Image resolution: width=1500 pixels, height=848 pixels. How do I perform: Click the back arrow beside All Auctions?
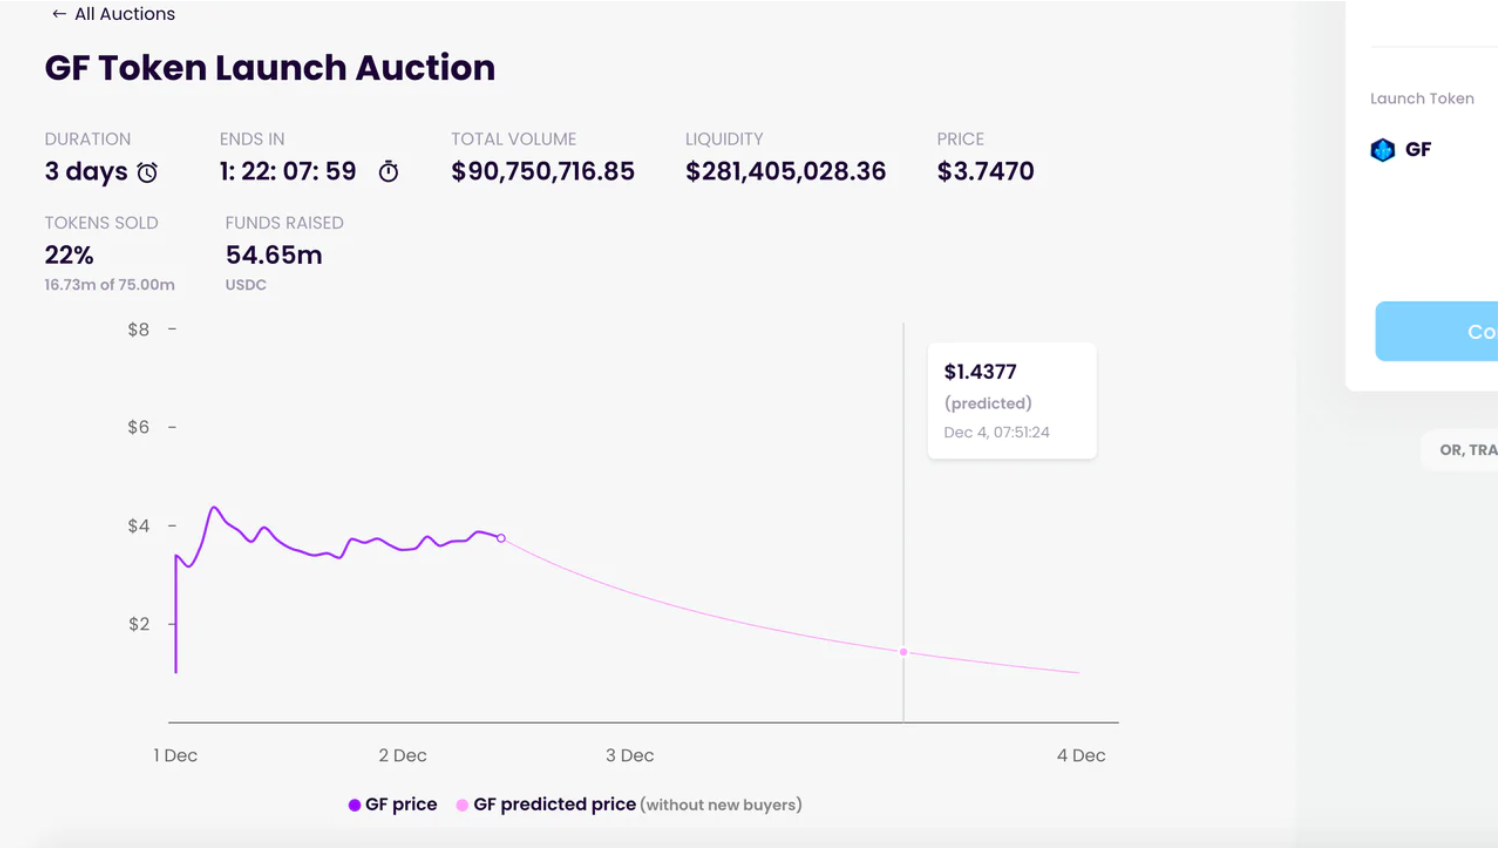[x=59, y=14]
